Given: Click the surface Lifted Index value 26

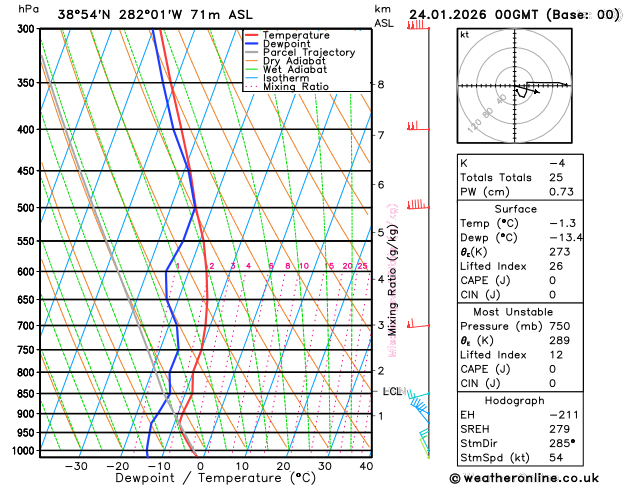Looking at the screenshot, I should point(556,266).
